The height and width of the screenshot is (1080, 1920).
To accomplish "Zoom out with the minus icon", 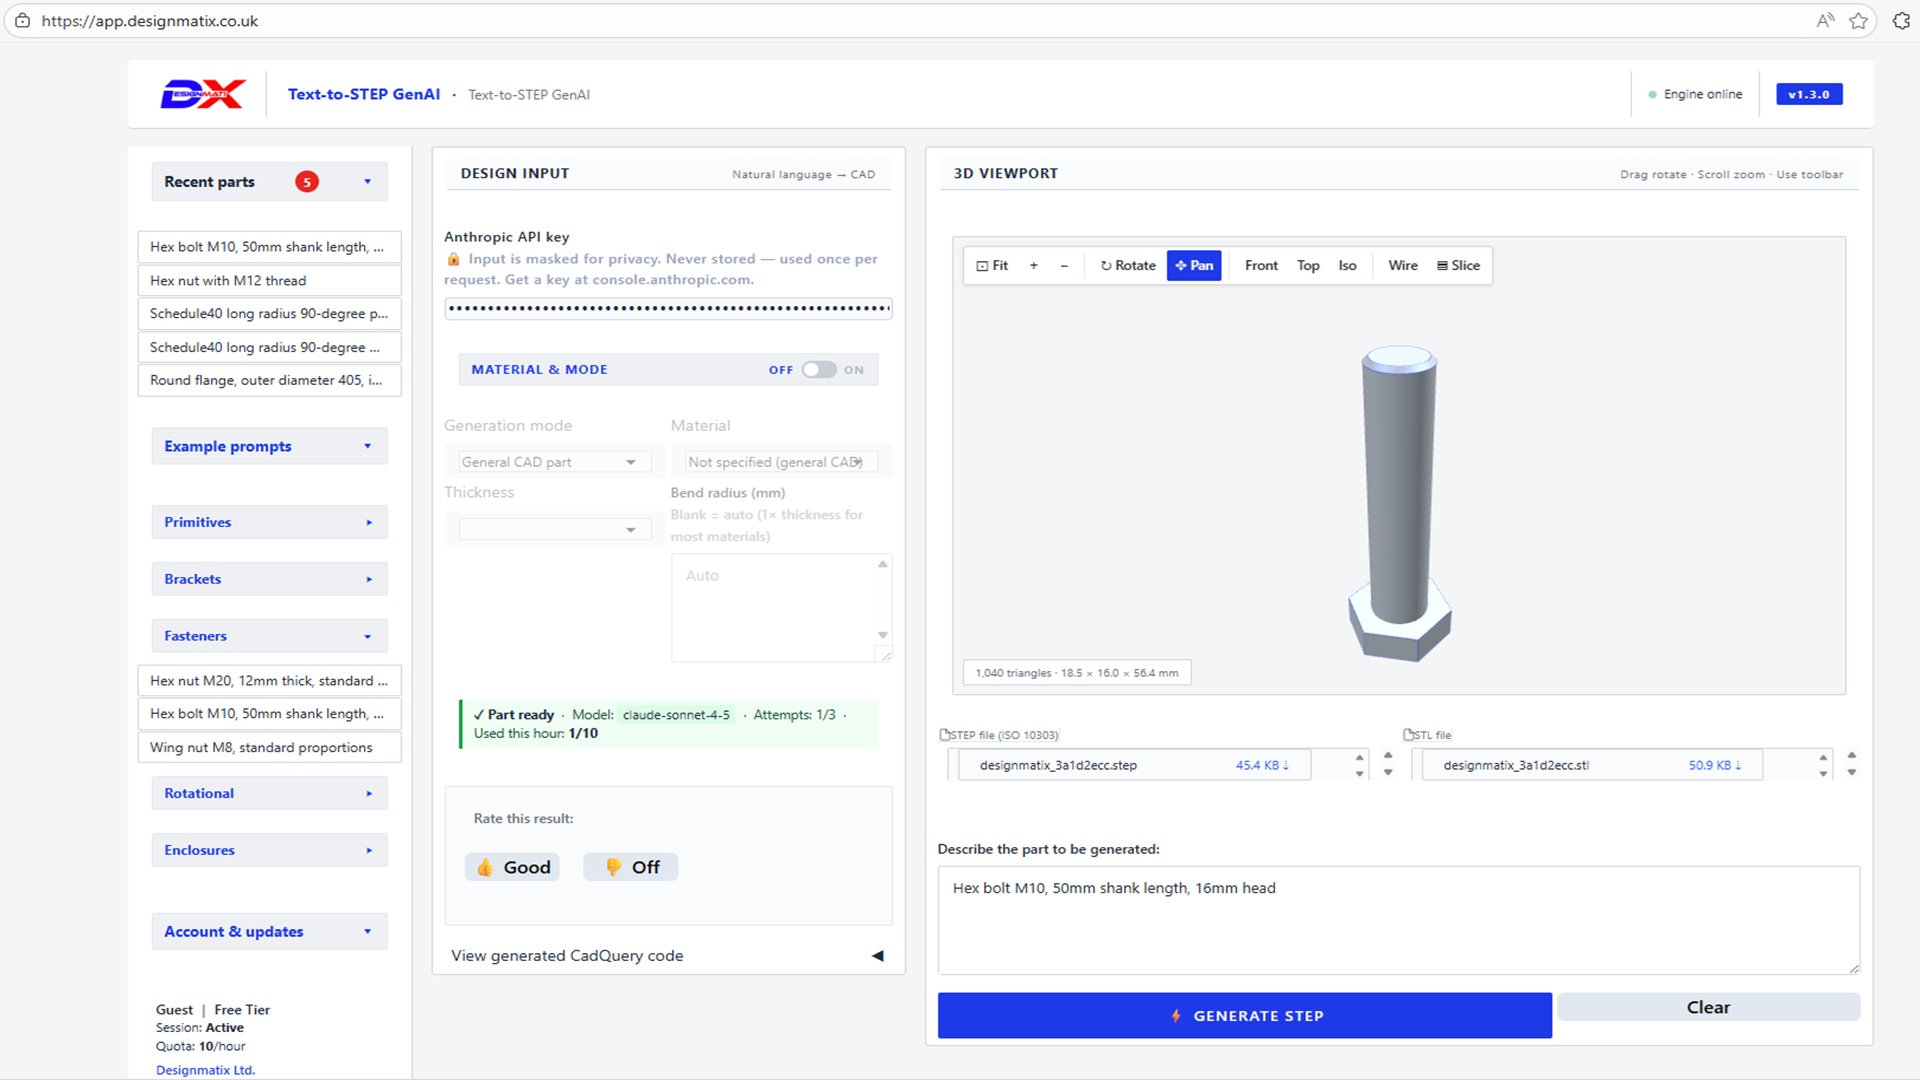I will (1064, 265).
